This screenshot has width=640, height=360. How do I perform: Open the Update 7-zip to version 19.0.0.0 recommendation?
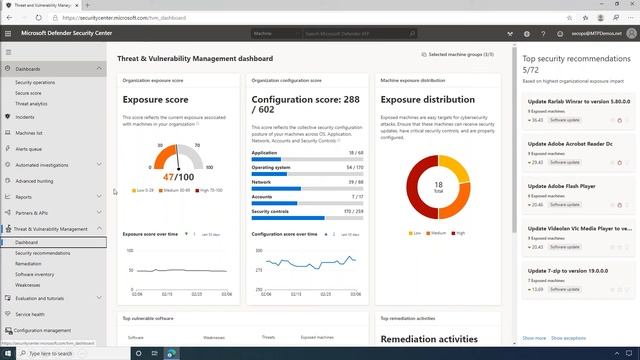[567, 271]
